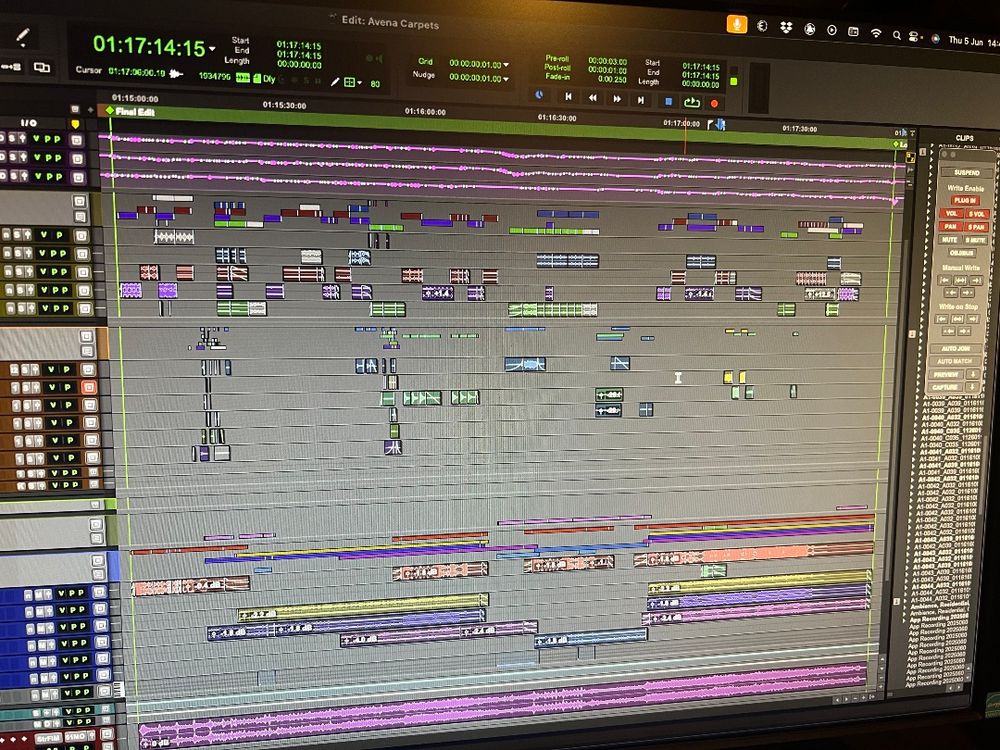This screenshot has width=1000, height=750.
Task: Open the Dropbox menu bar icon
Action: point(786,27)
